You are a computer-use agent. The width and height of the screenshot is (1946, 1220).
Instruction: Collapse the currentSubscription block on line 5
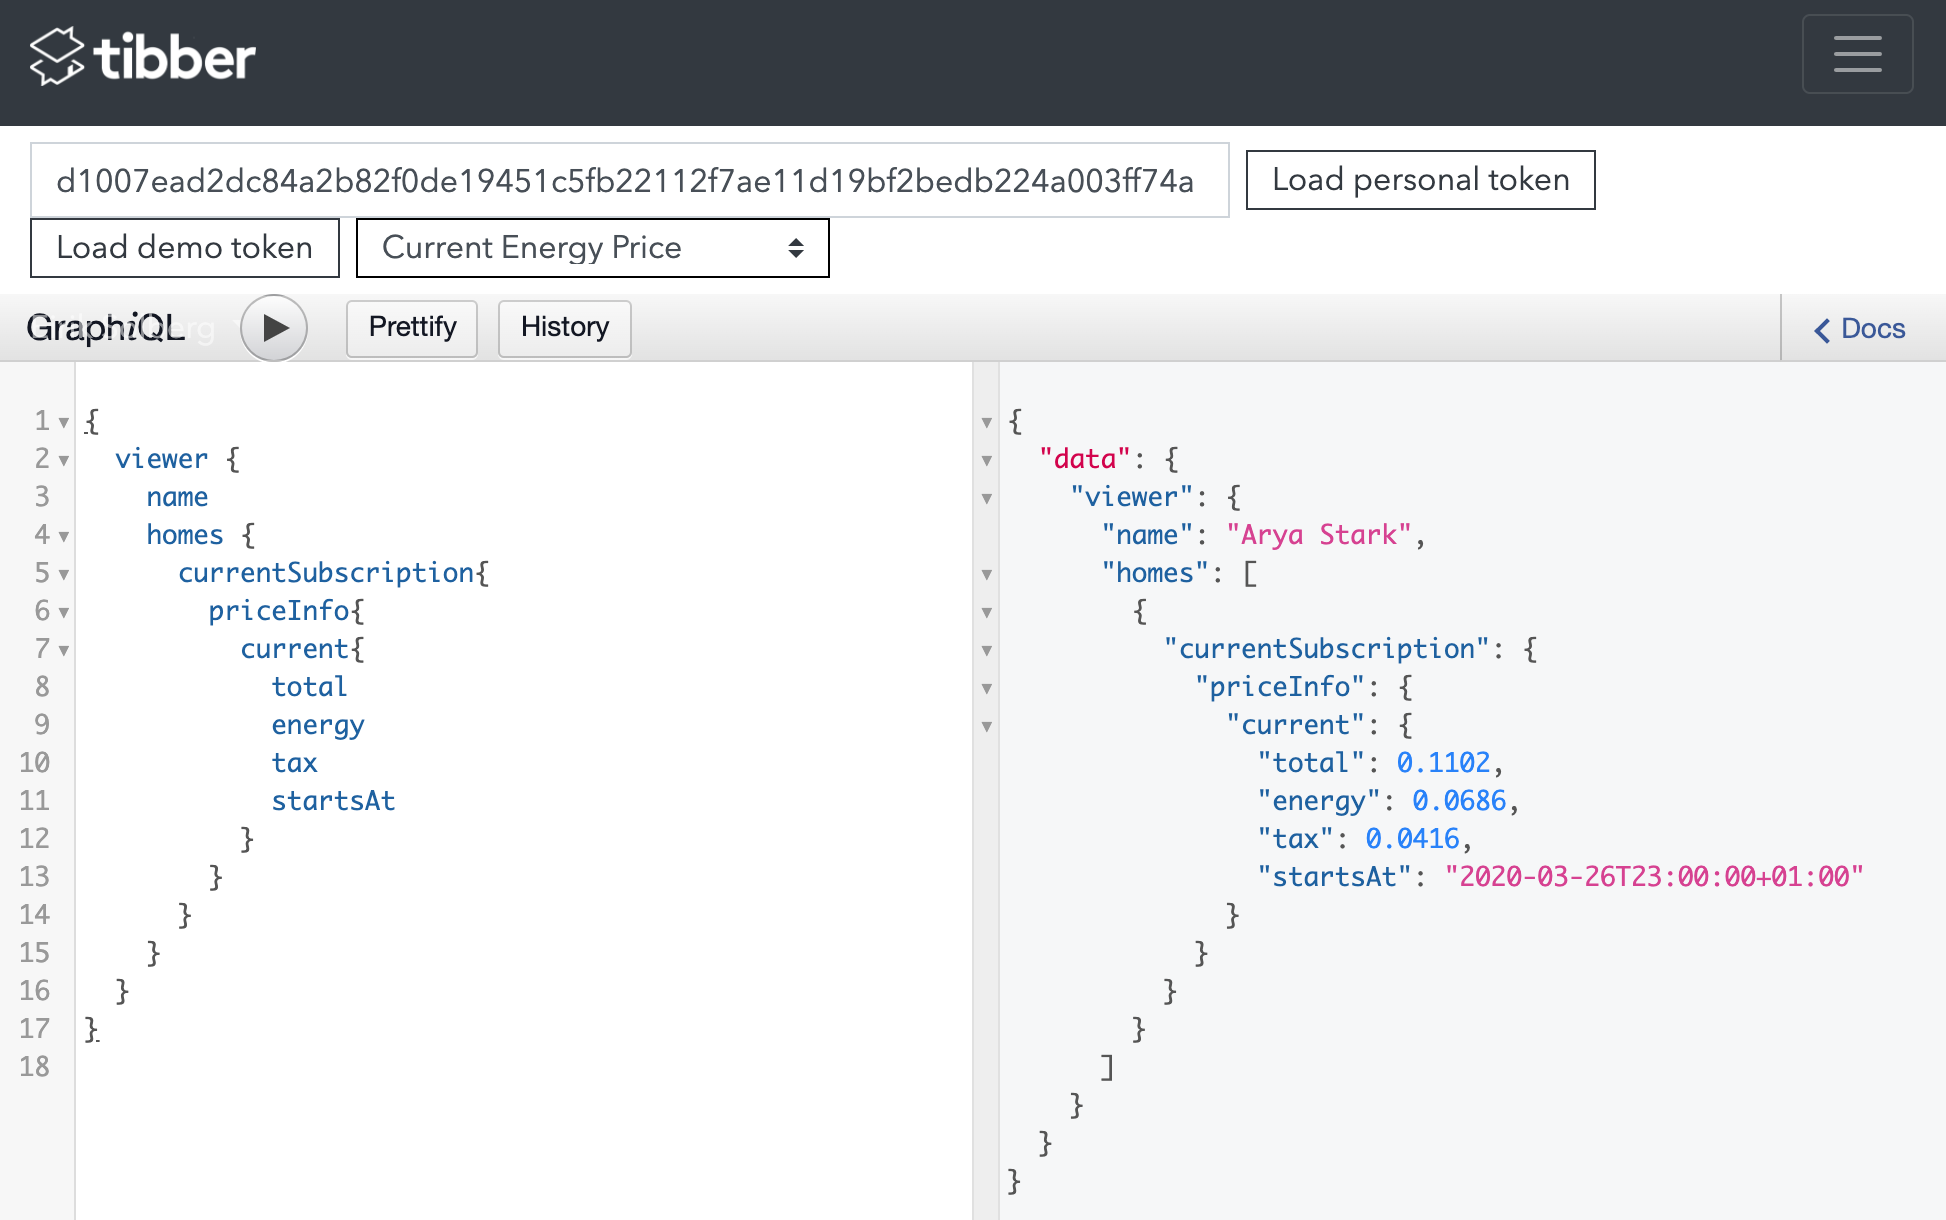tap(64, 574)
